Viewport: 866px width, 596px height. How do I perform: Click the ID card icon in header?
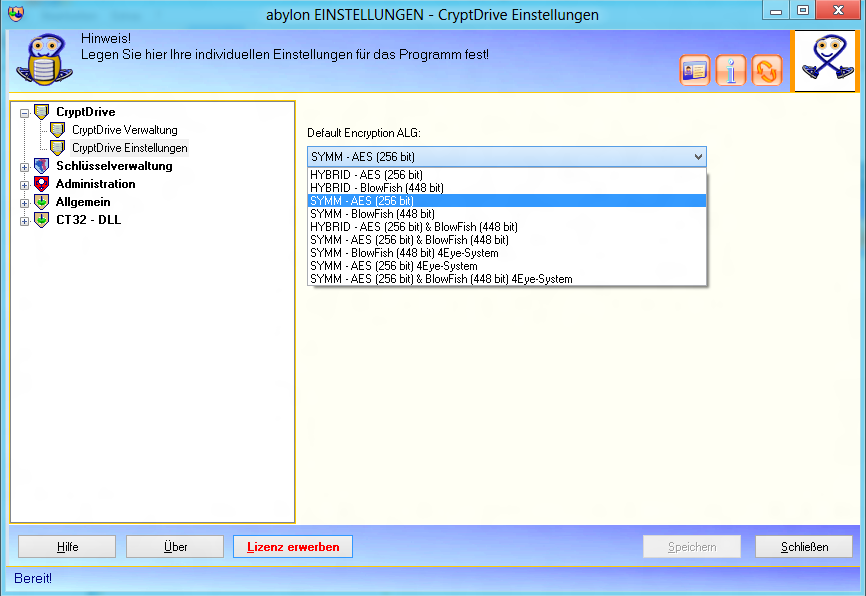694,71
